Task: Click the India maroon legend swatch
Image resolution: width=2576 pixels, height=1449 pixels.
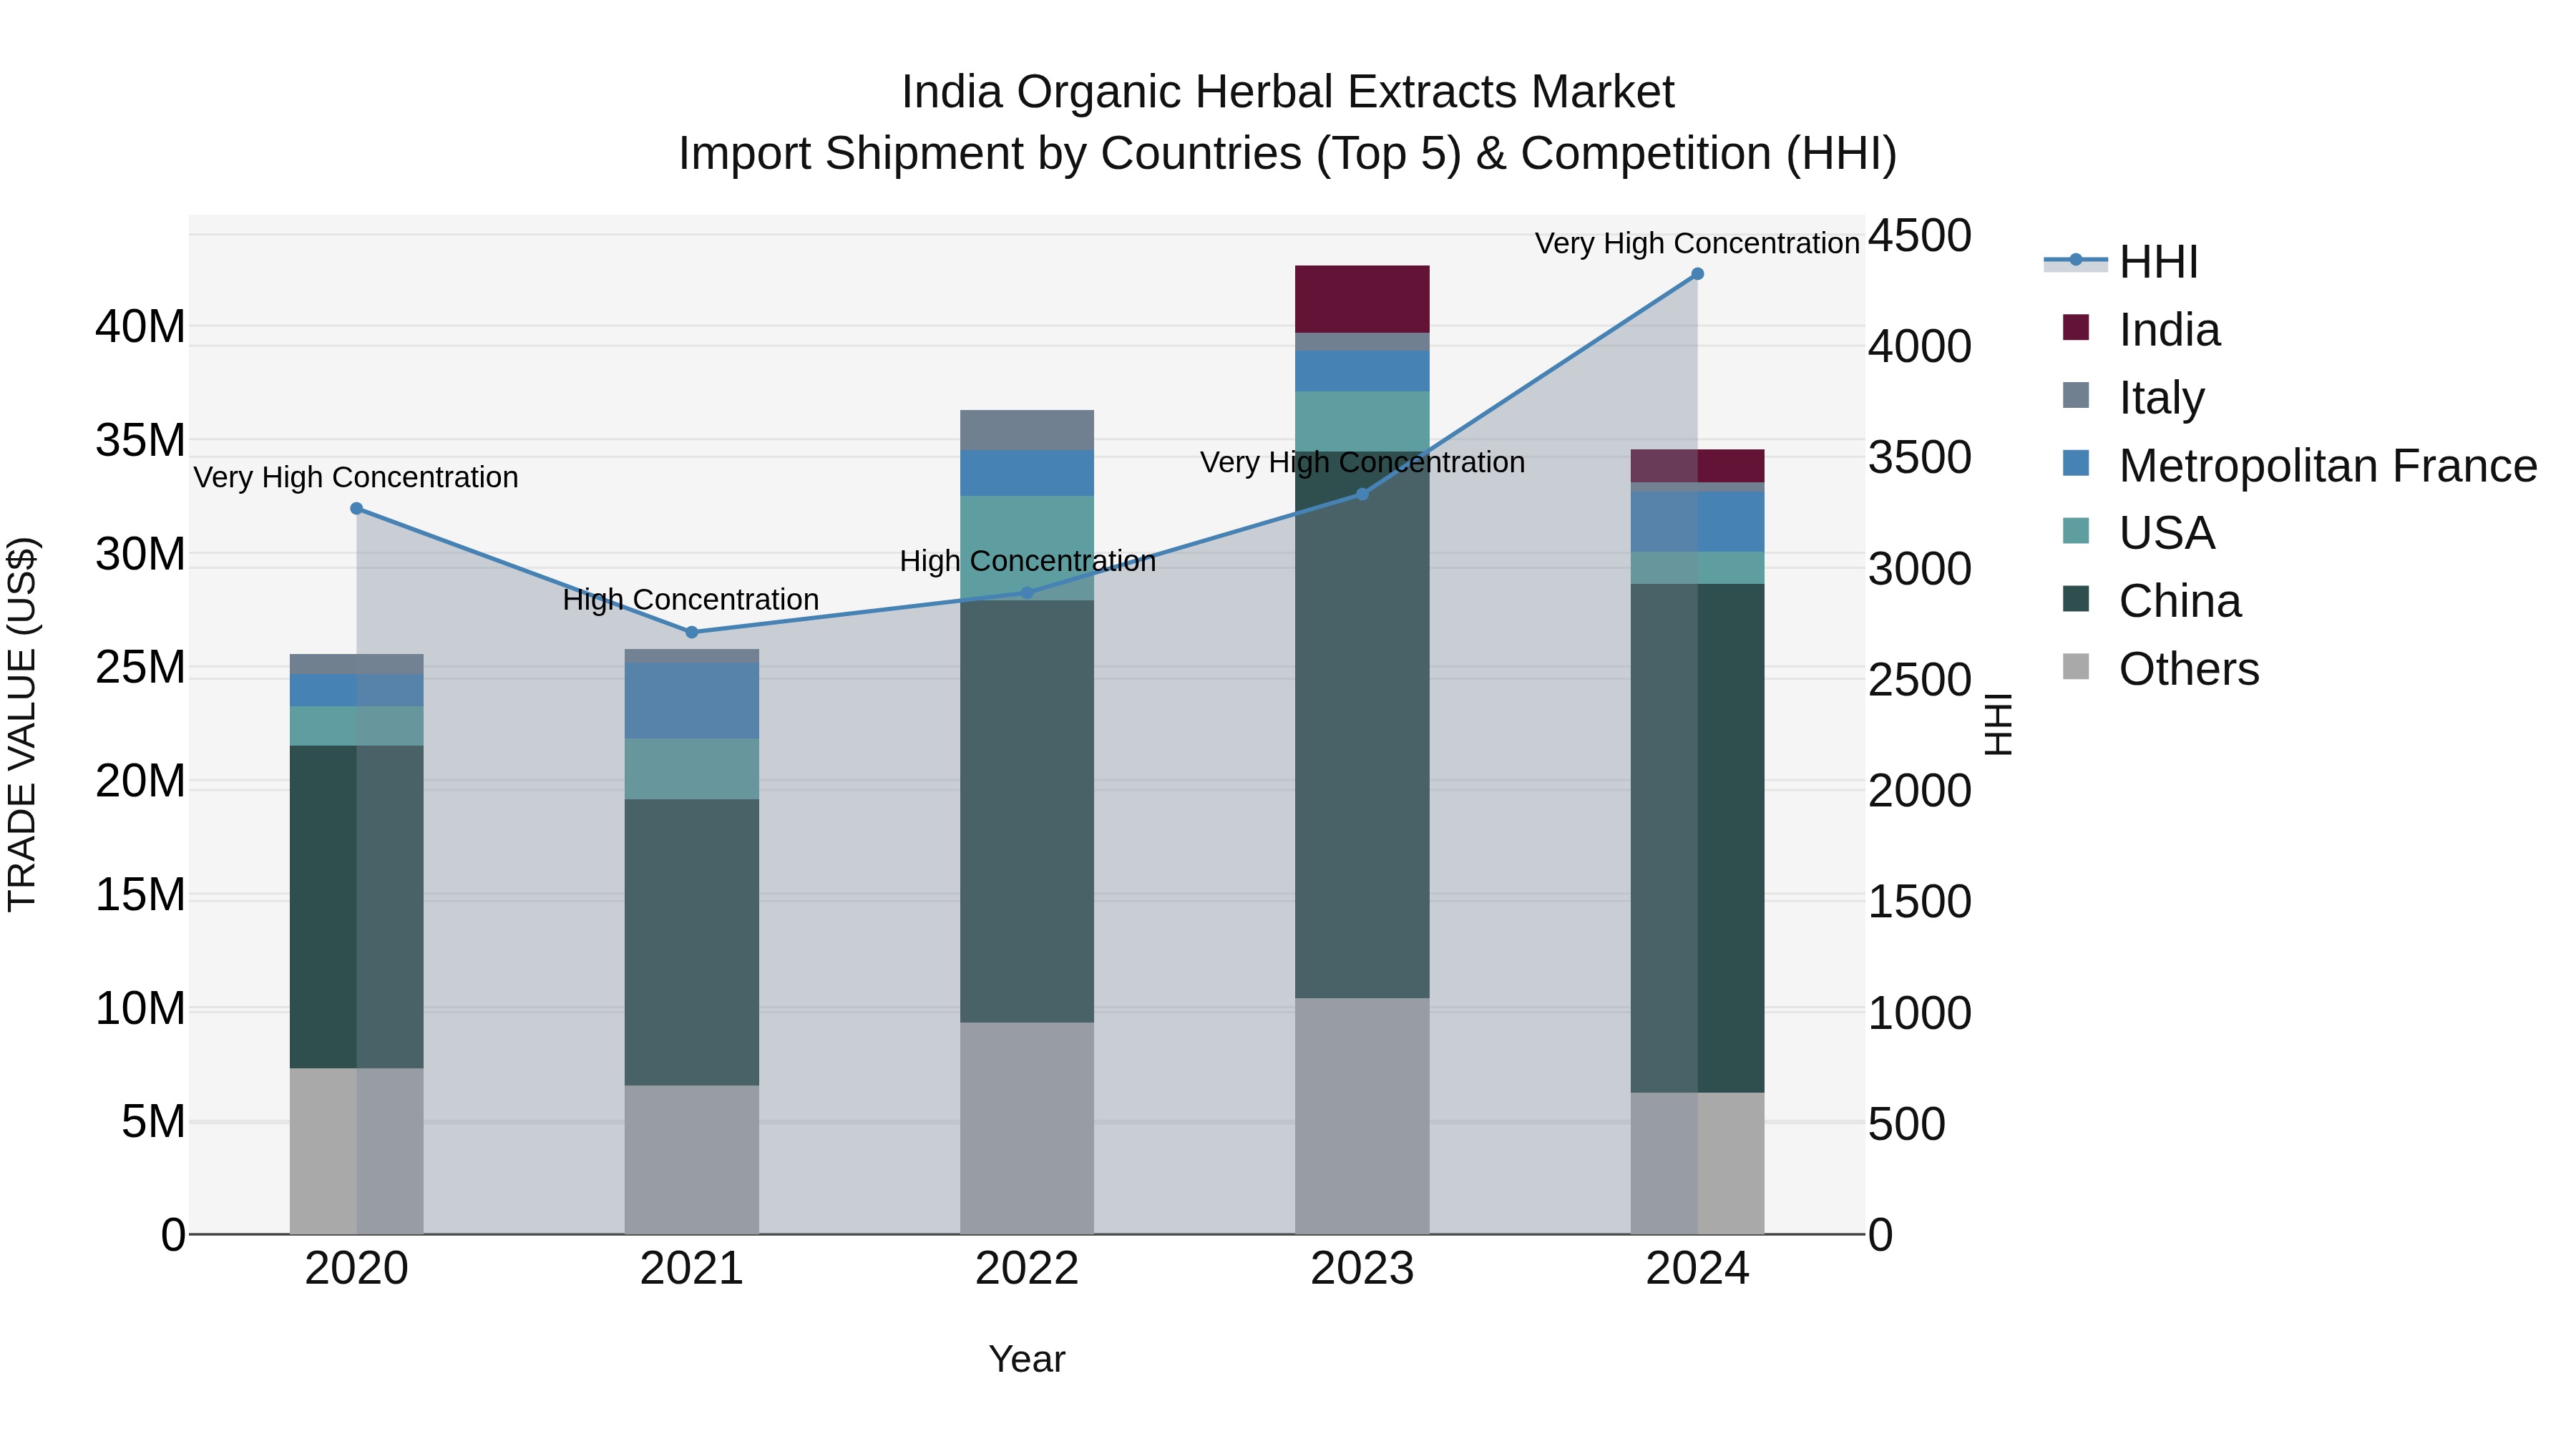Action: click(2076, 327)
